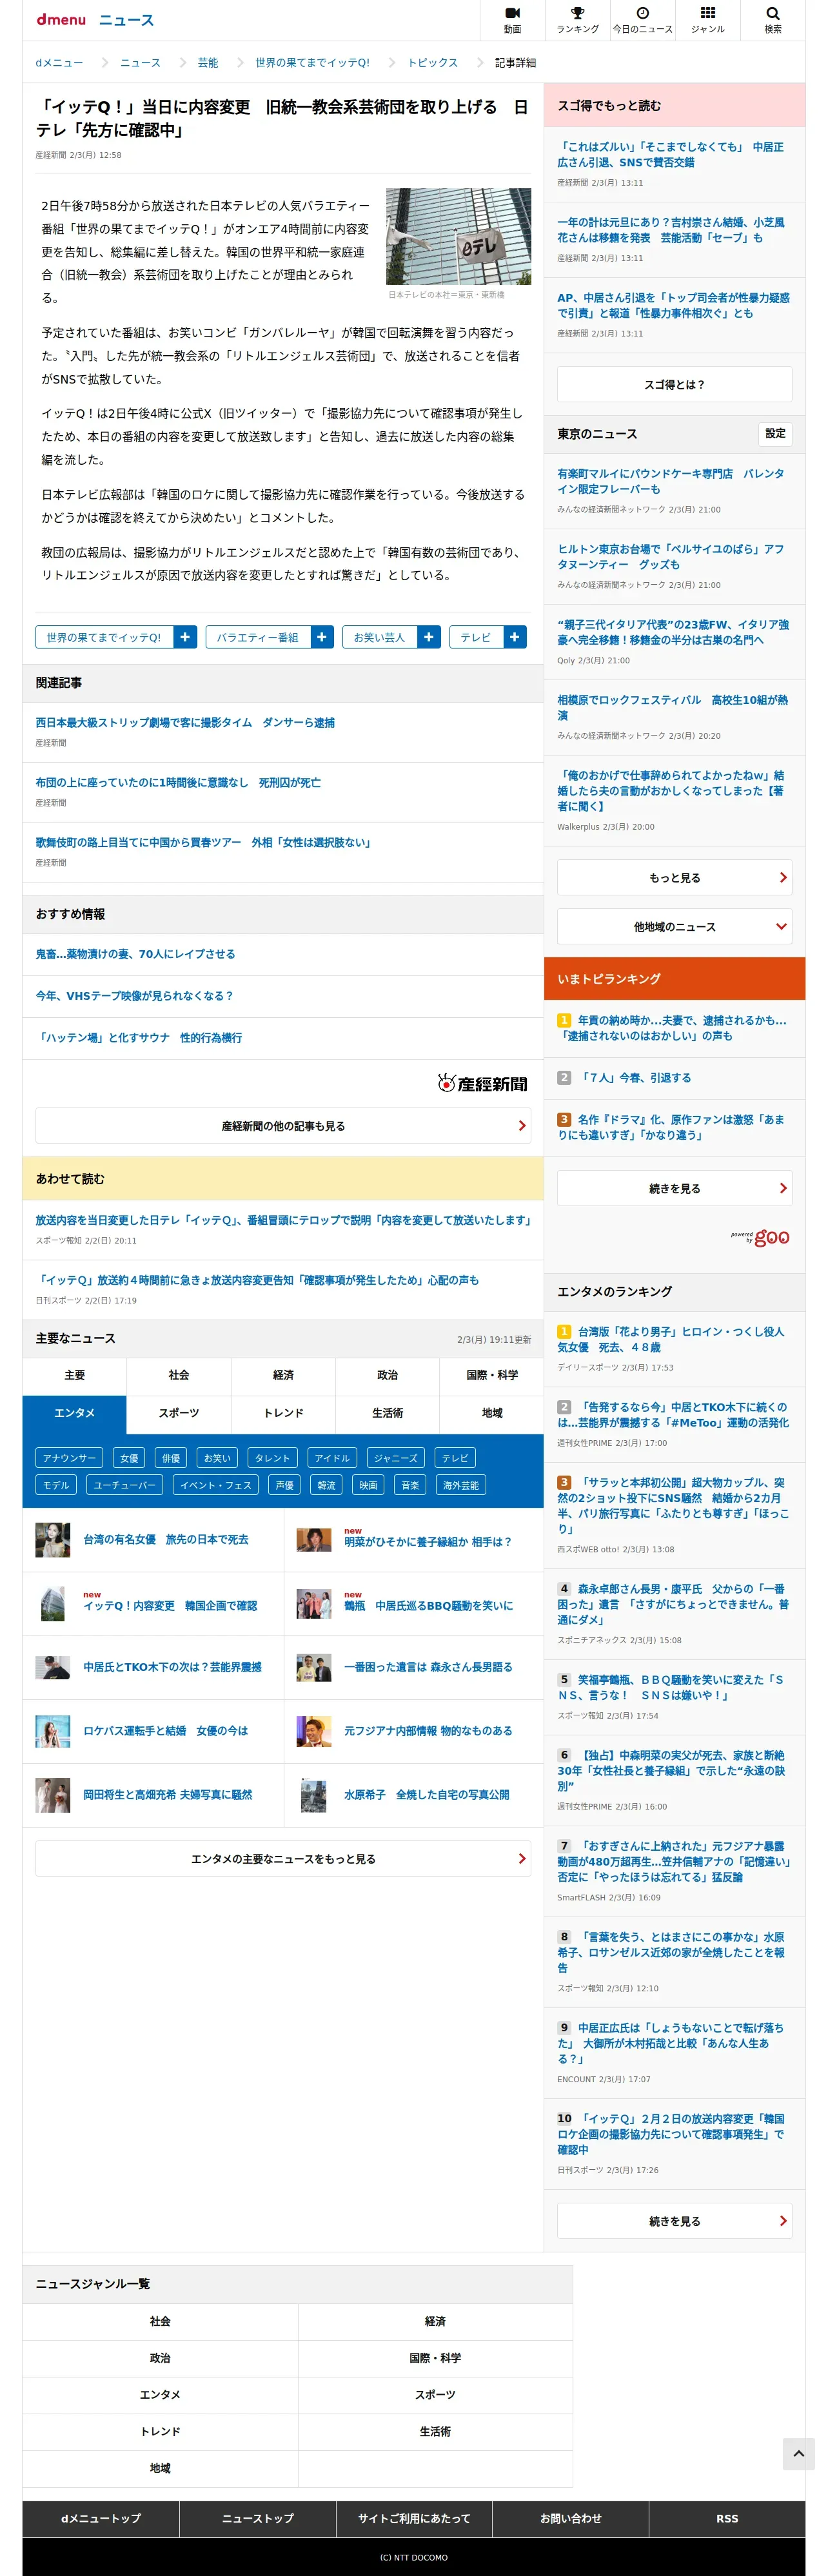Open 西日本最大級ストリップ劇場 related article
Image resolution: width=828 pixels, height=2576 pixels.
pos(185,722)
